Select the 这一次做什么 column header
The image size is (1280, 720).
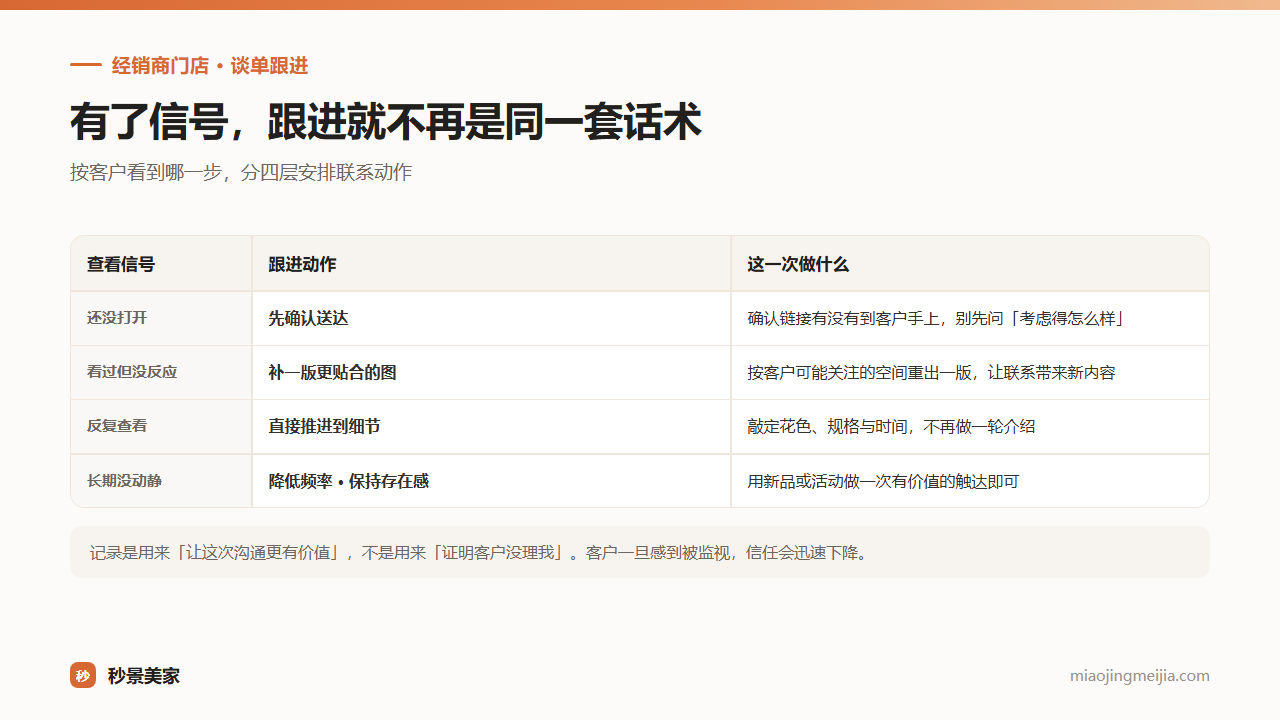(970, 264)
